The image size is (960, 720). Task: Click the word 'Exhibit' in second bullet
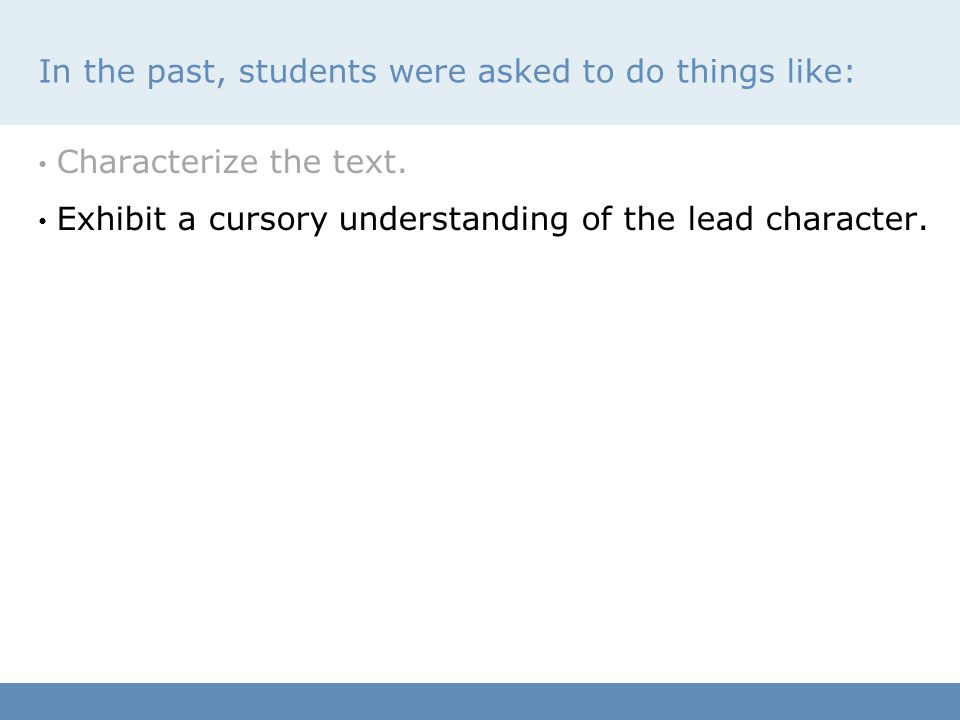[x=111, y=219]
